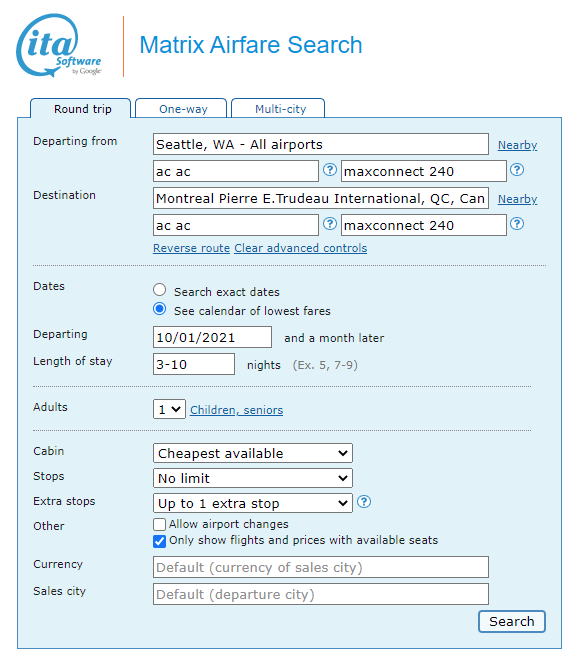The image size is (572, 668).
Task: Open help icon beside destination extension codes
Action: (517, 224)
